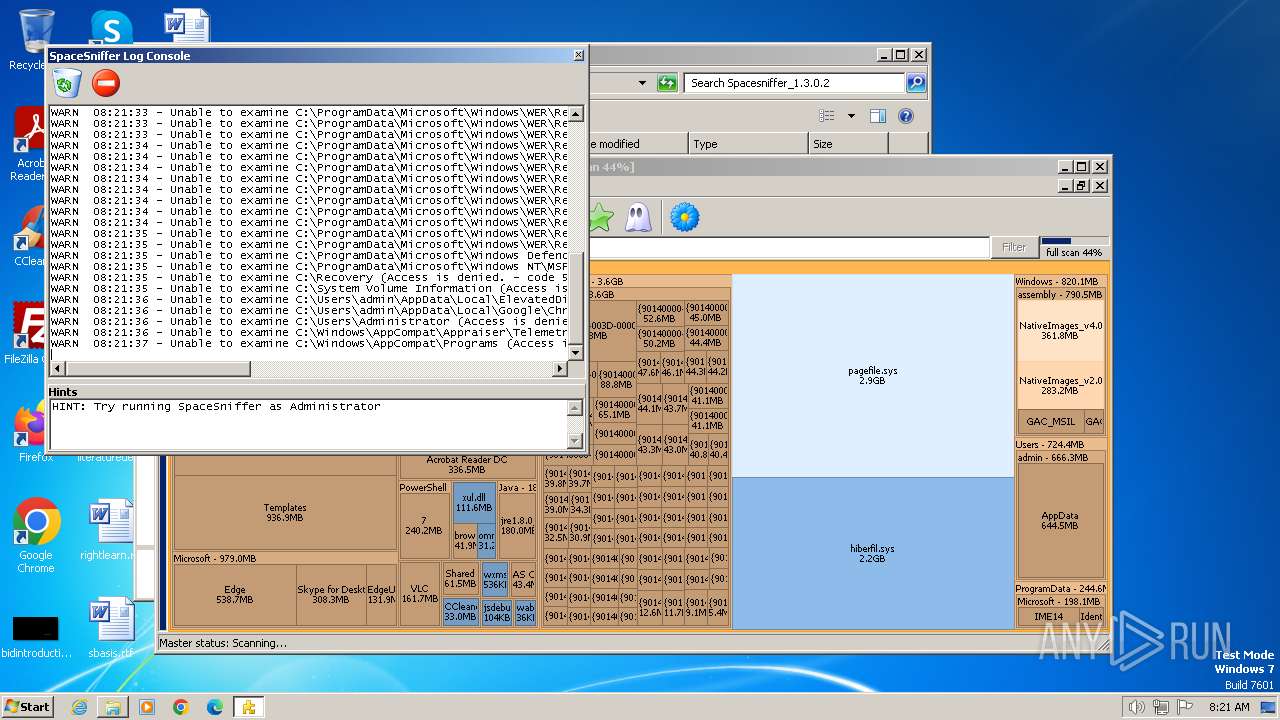Click the filter text field in SpaceSniffer

788,247
